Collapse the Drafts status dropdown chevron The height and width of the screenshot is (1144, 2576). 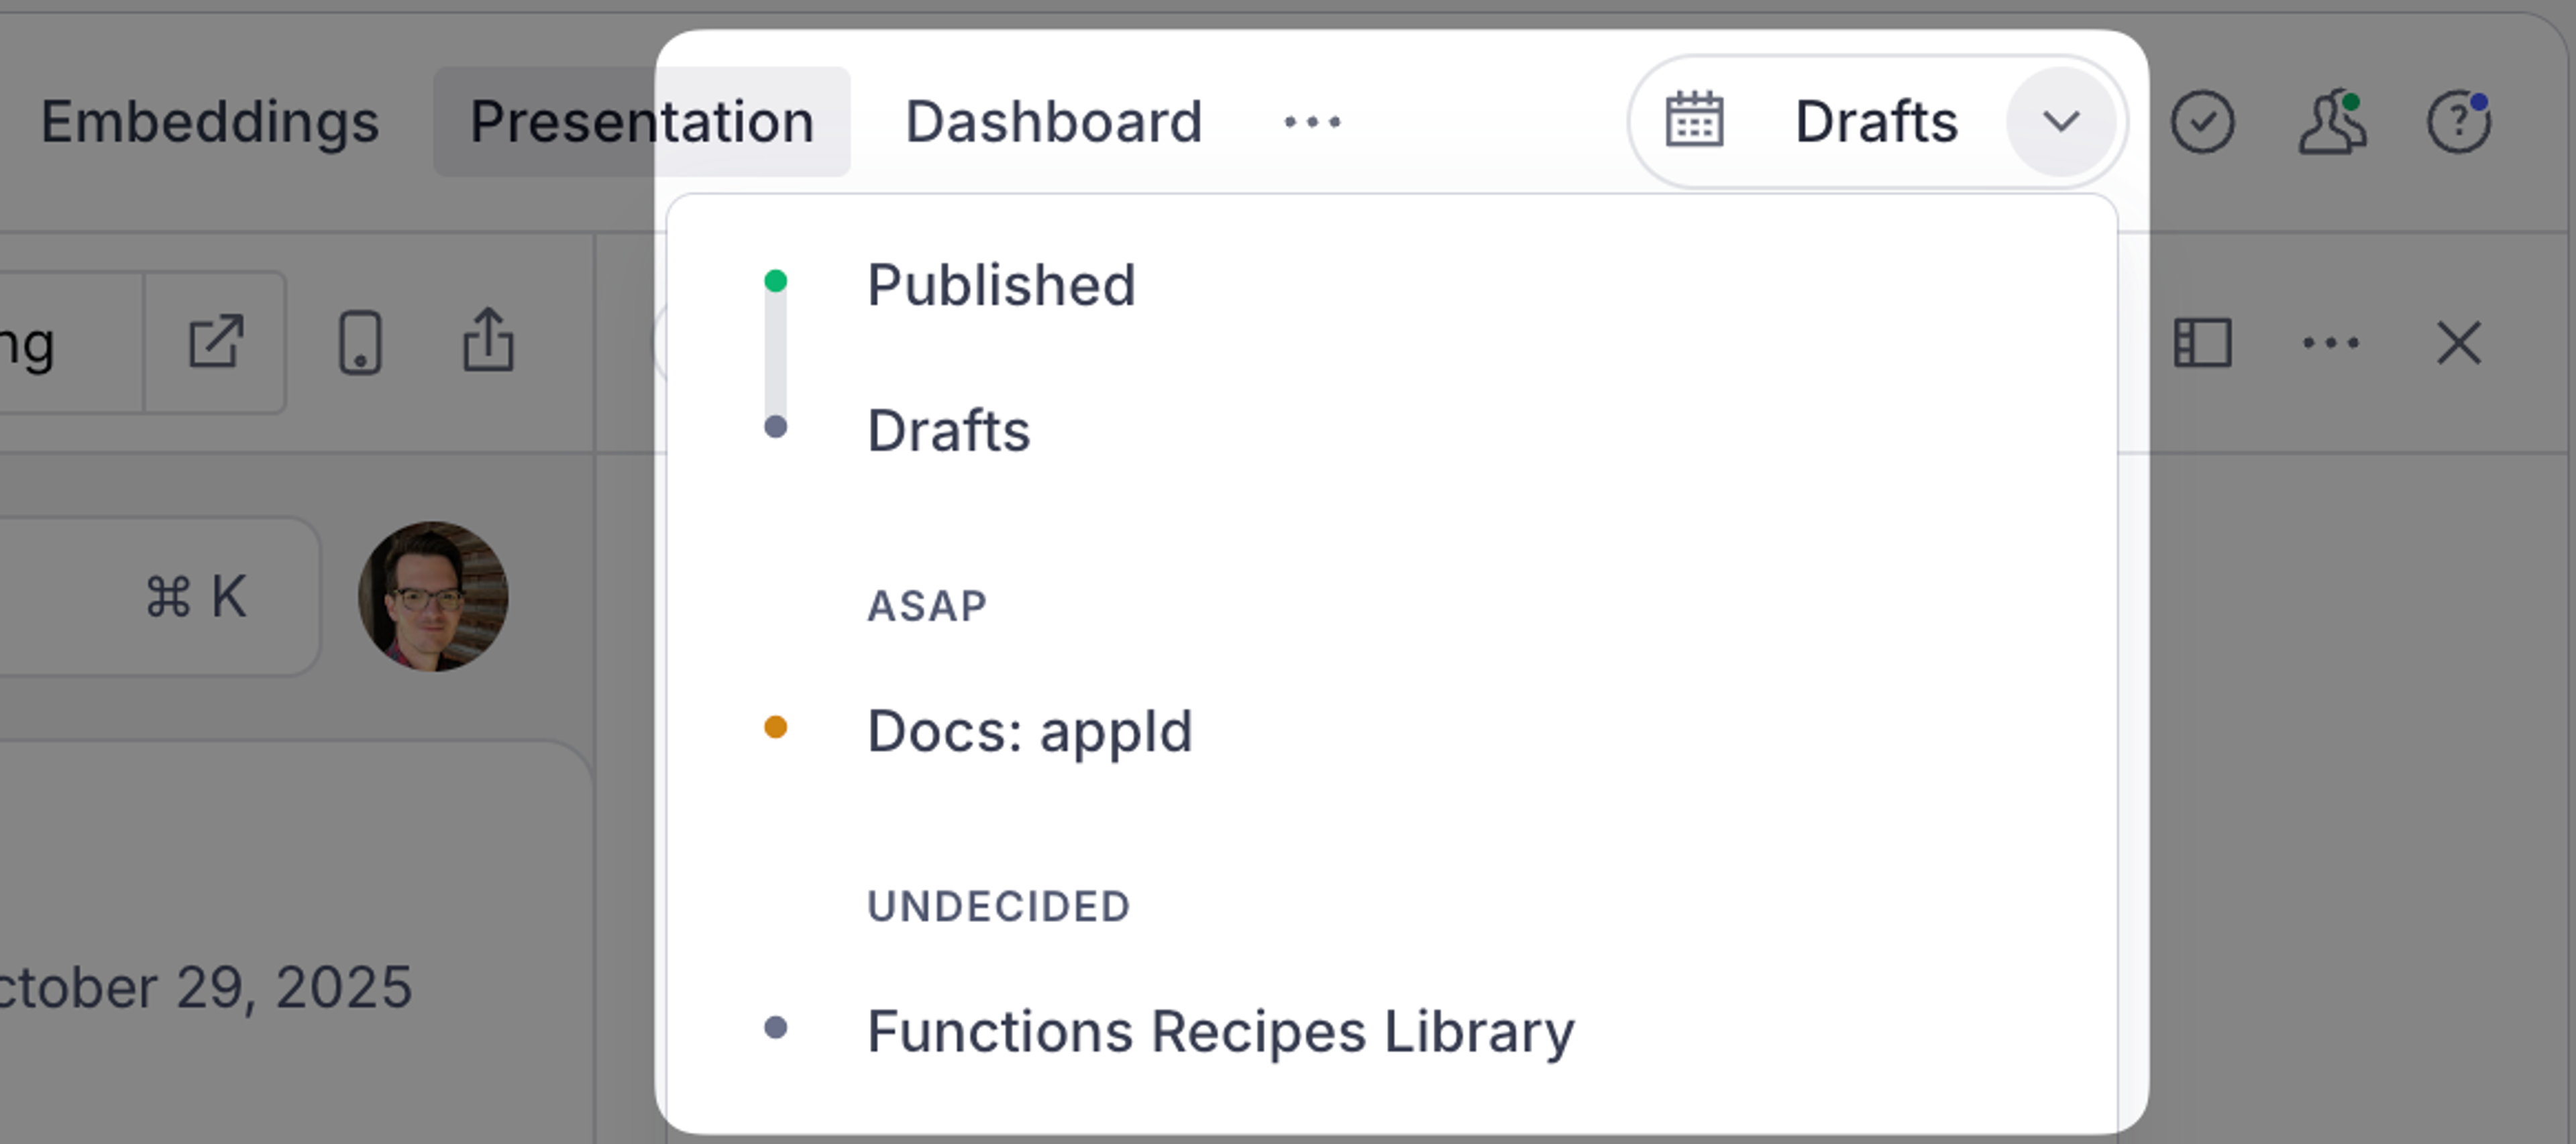(2061, 121)
